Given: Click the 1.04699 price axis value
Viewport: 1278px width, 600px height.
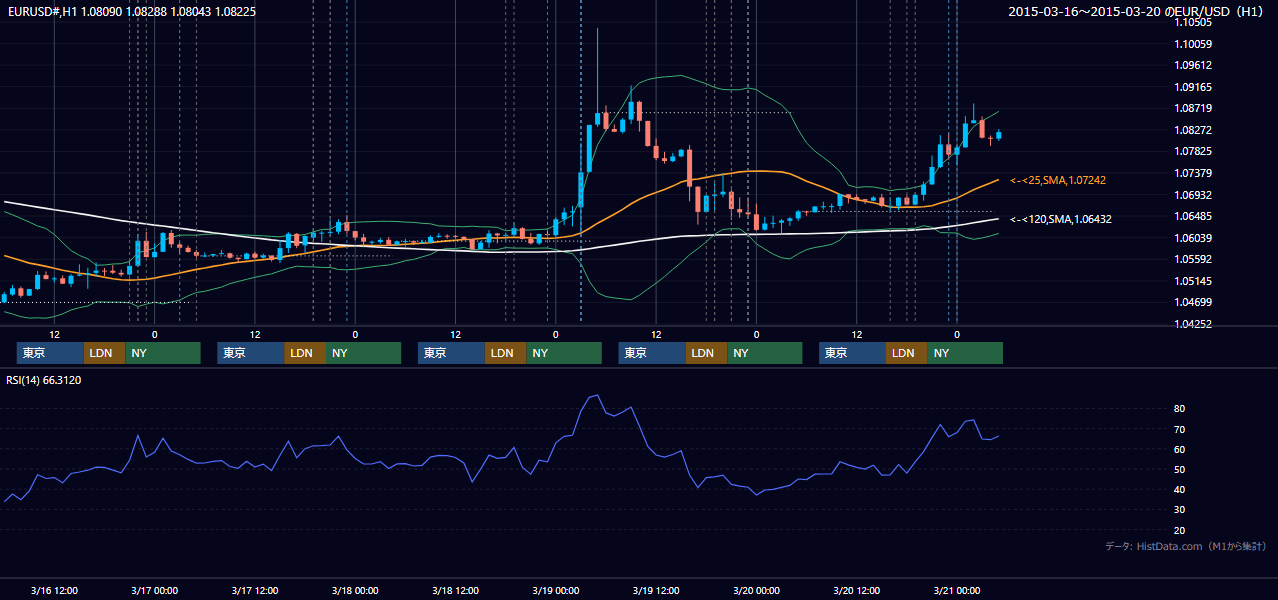Looking at the screenshot, I should pos(1194,302).
